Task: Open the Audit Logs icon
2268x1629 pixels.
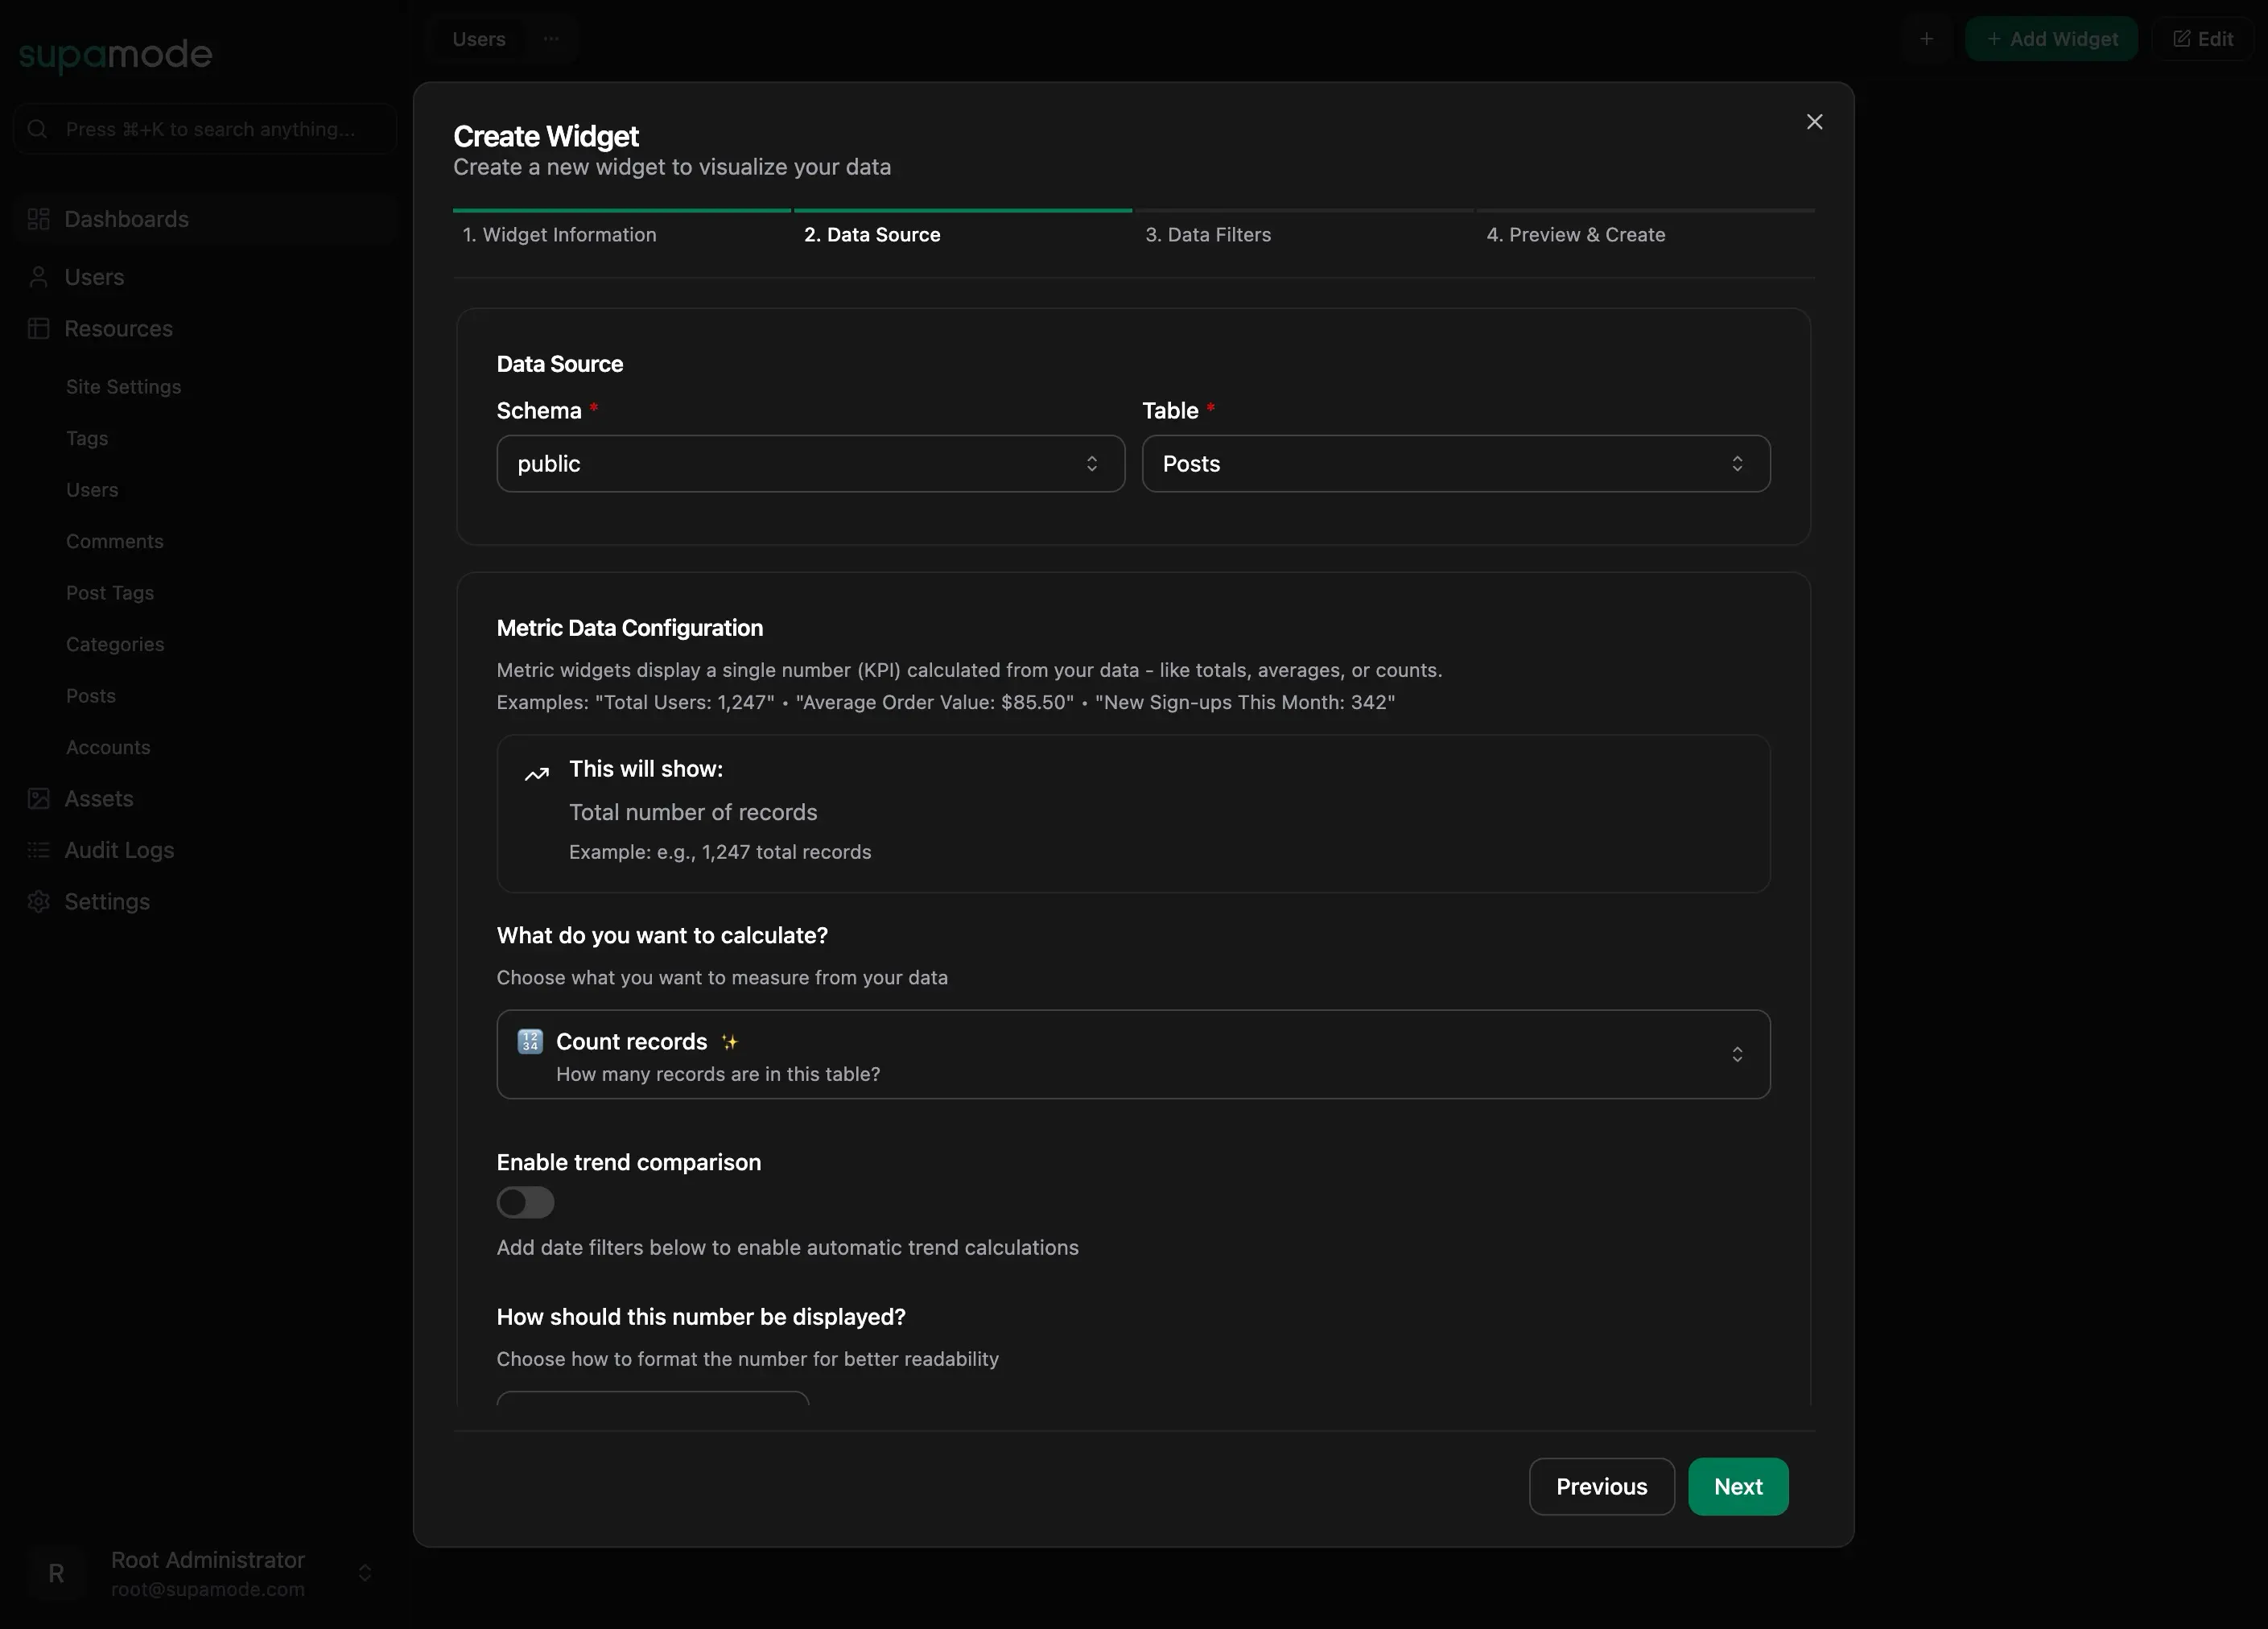Action: [38, 850]
